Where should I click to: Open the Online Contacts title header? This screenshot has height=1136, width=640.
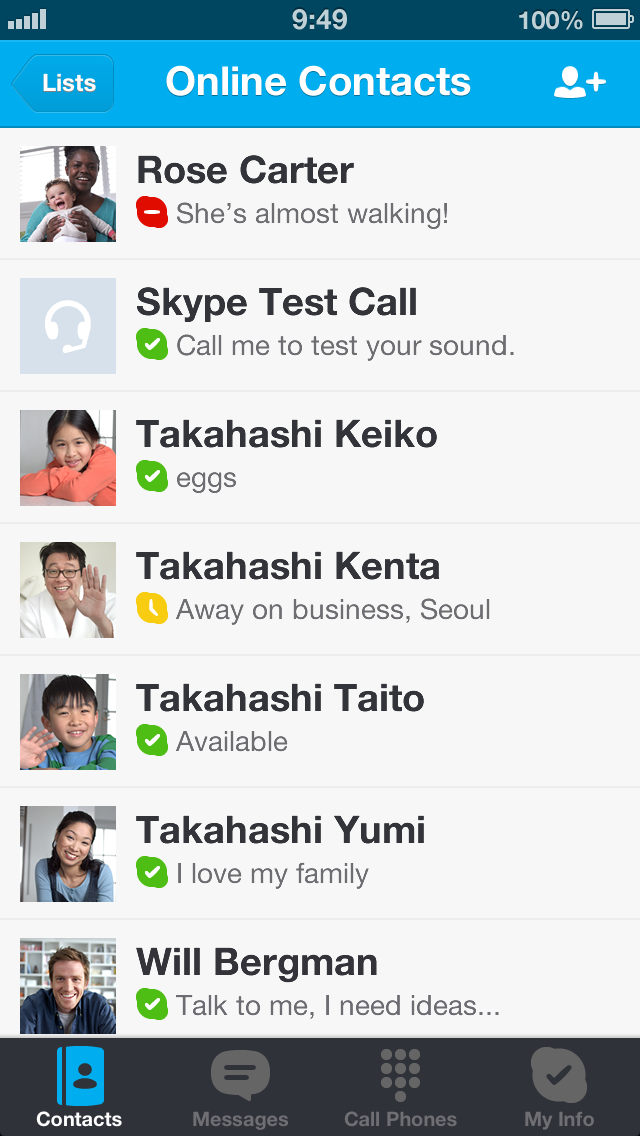pos(318,82)
